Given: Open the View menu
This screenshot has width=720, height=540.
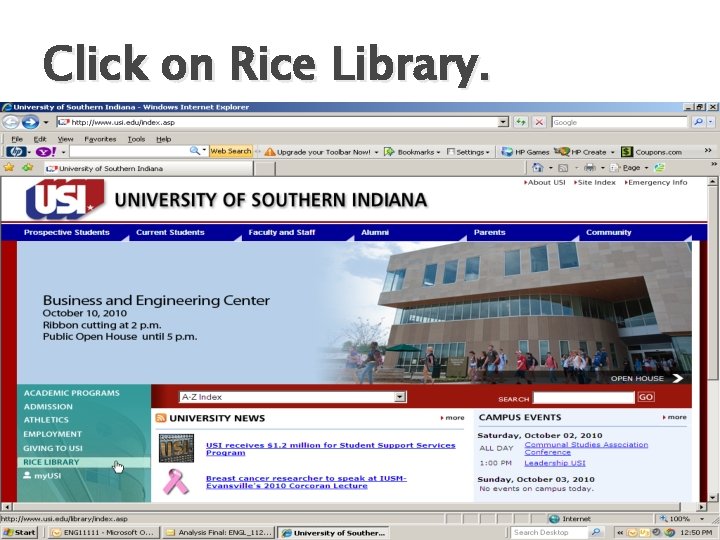Looking at the screenshot, I should click(x=65, y=139).
